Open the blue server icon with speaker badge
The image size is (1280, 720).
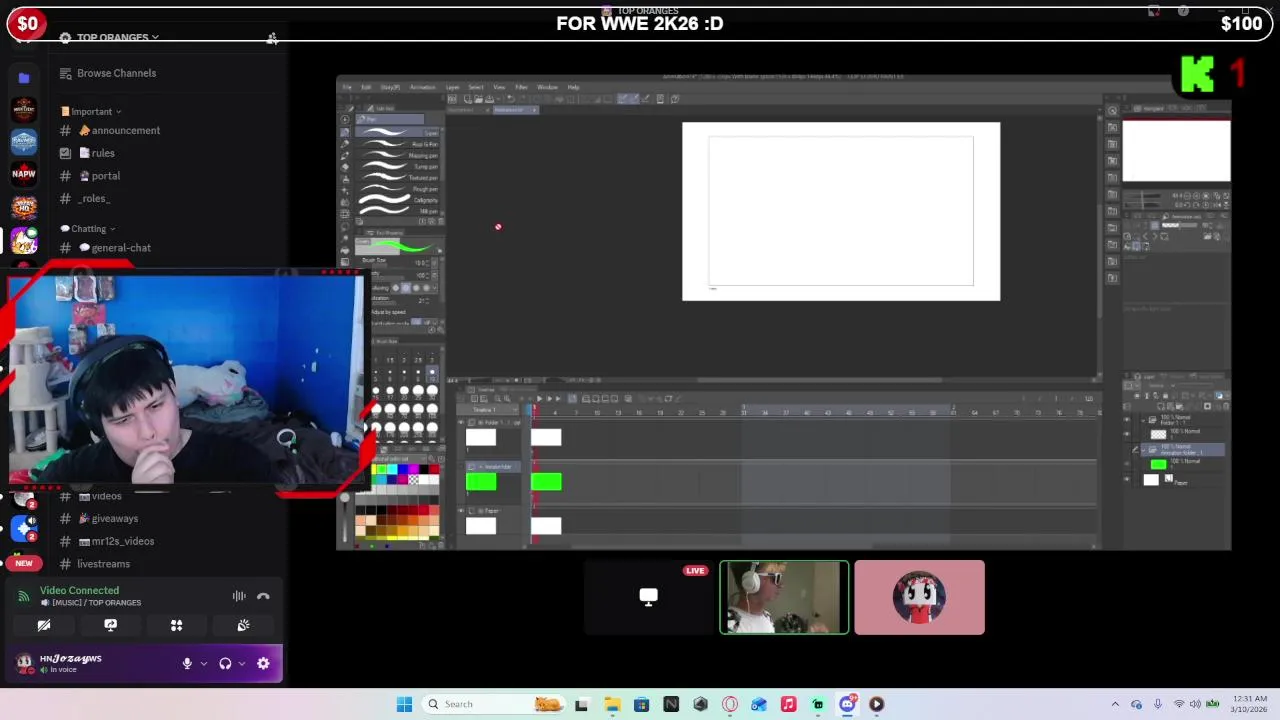[x=24, y=527]
